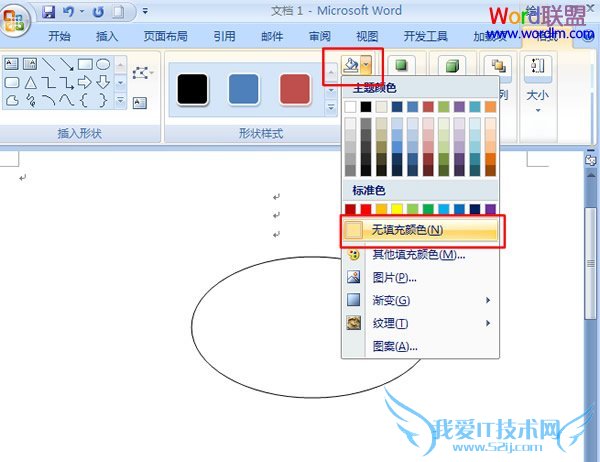
Task: Apply the black shape style
Action: coord(192,89)
